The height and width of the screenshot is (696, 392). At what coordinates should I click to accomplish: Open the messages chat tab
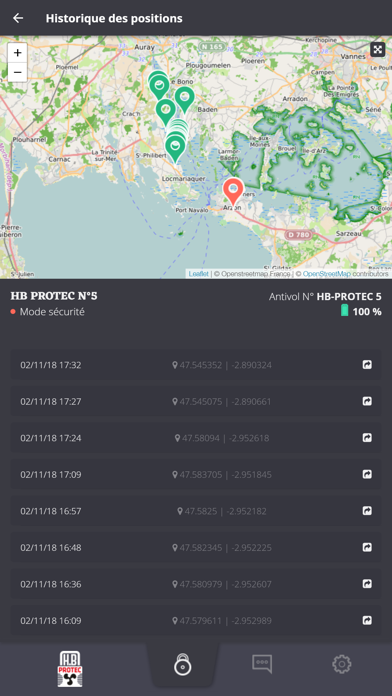pos(262,664)
